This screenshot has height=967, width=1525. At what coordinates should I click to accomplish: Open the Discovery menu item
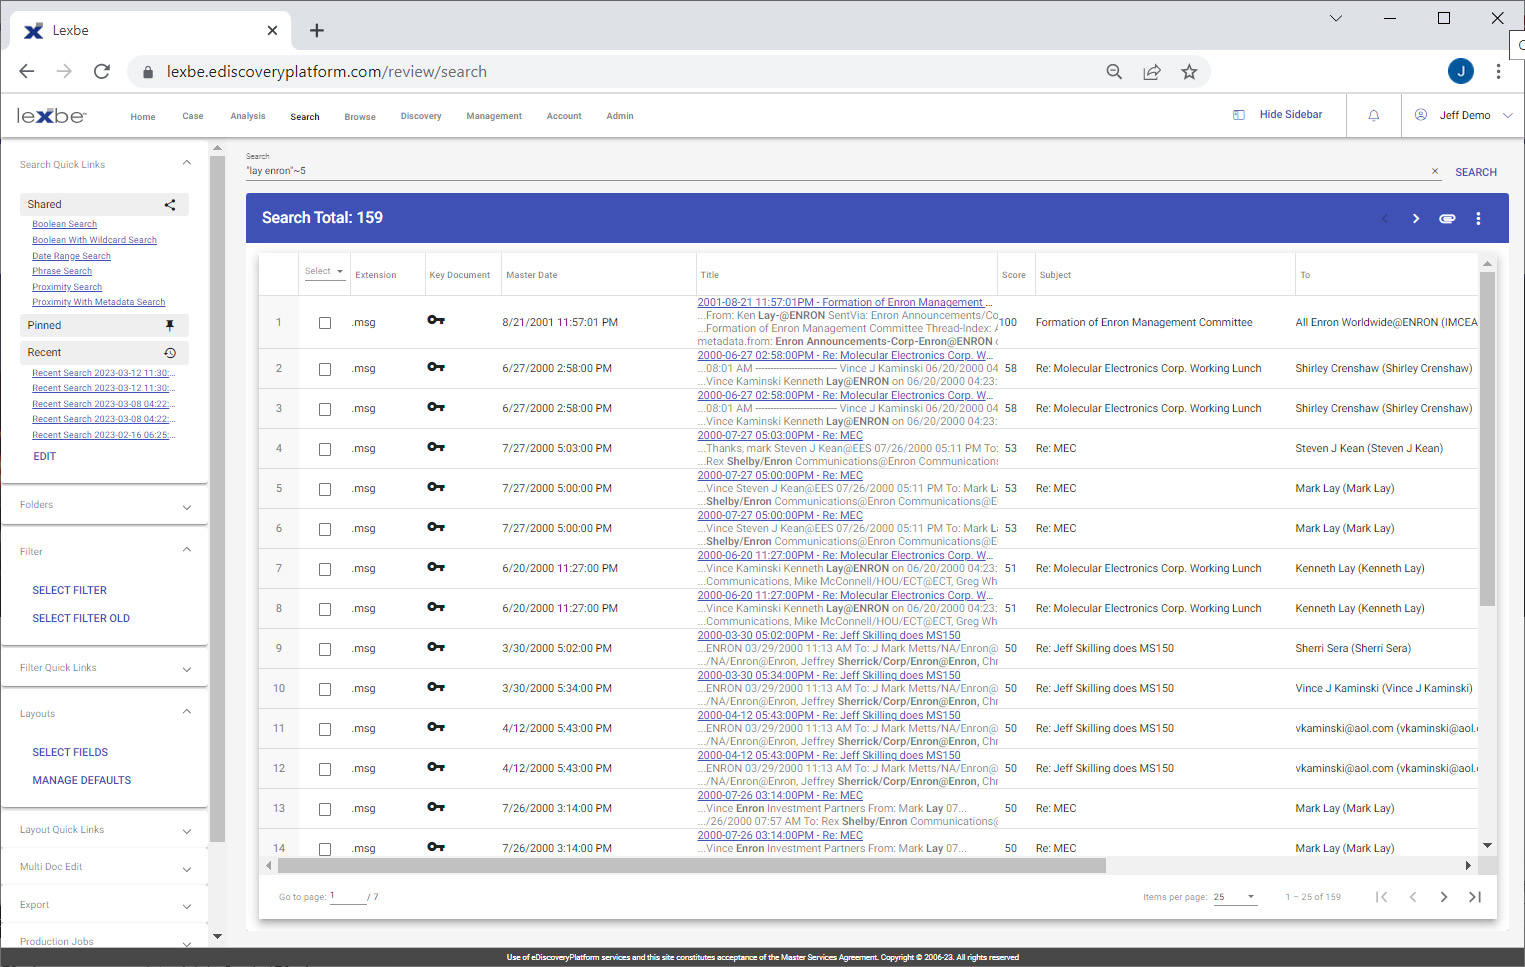[421, 116]
